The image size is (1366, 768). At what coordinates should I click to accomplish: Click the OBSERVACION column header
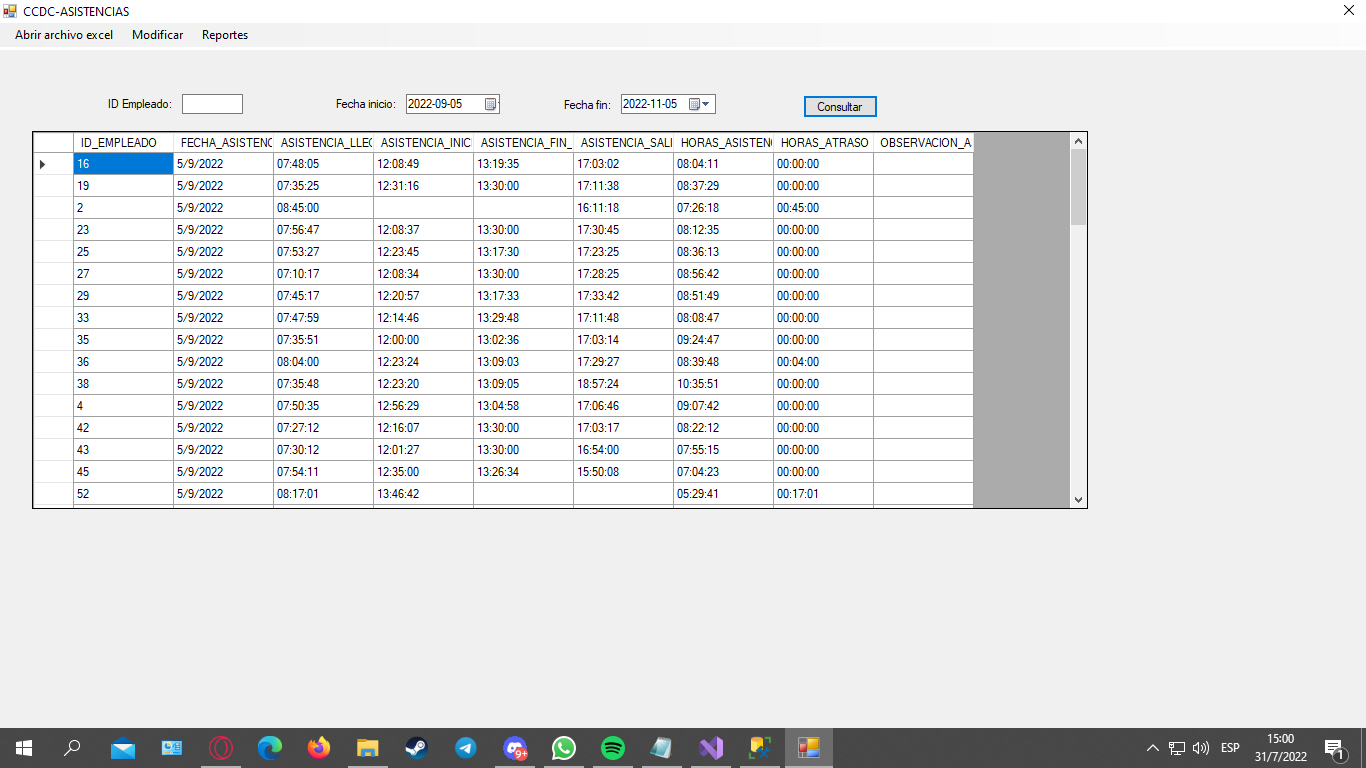pyautogui.click(x=923, y=143)
